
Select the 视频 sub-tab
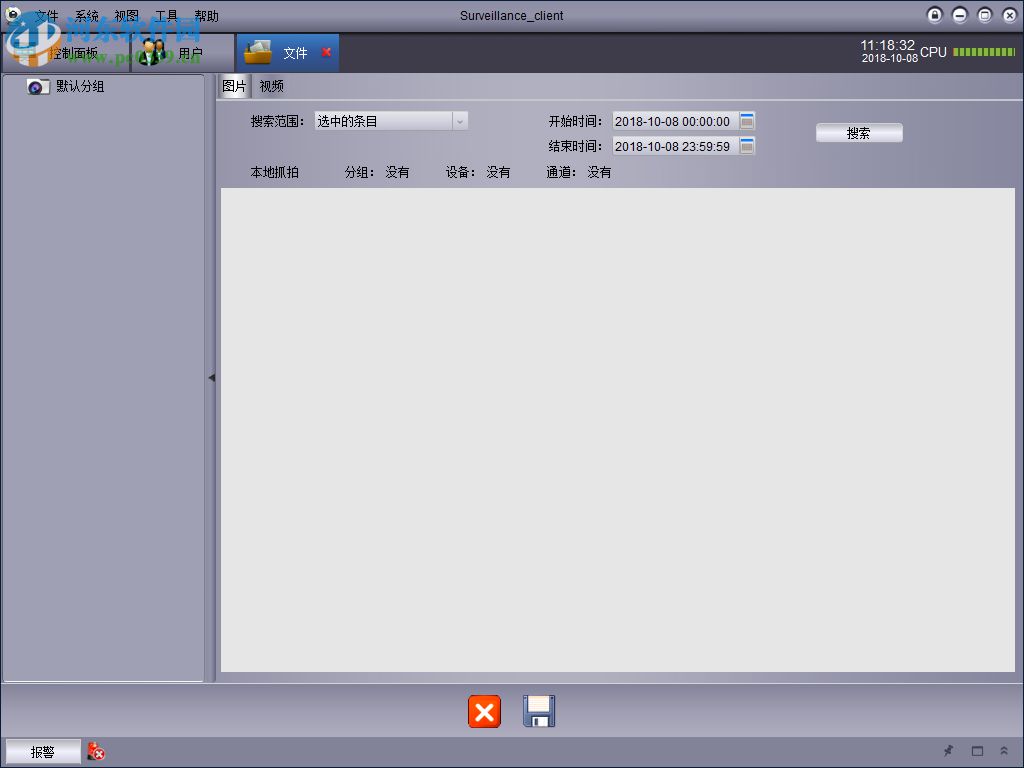(x=271, y=86)
